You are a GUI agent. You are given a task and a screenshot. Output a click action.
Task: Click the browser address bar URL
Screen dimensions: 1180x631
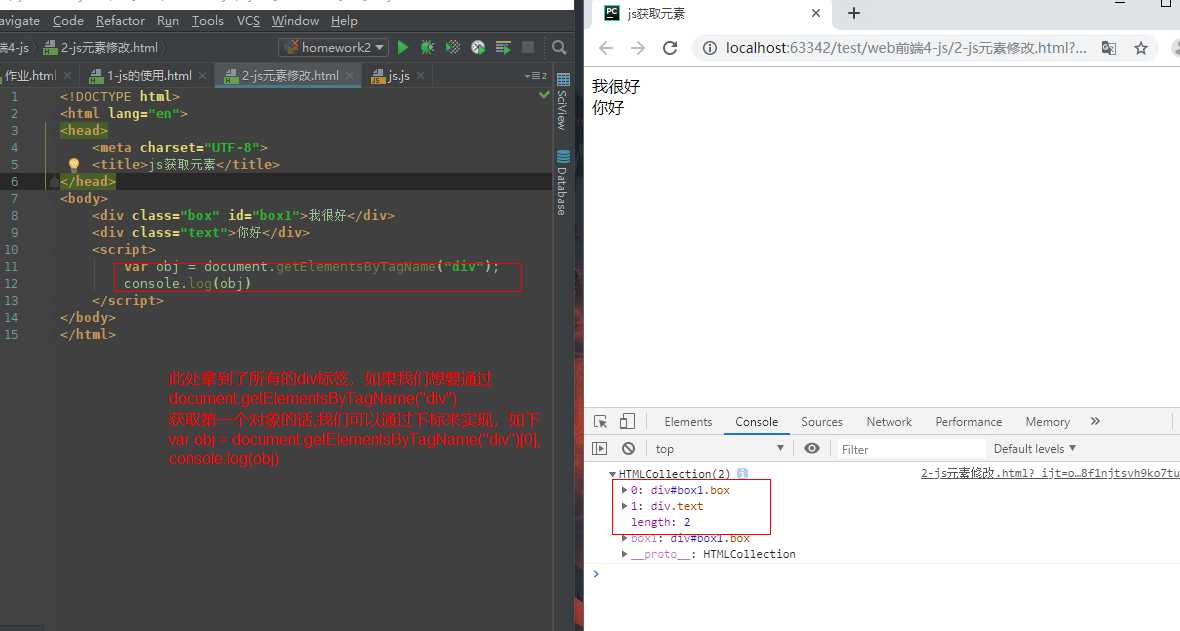pyautogui.click(x=905, y=48)
